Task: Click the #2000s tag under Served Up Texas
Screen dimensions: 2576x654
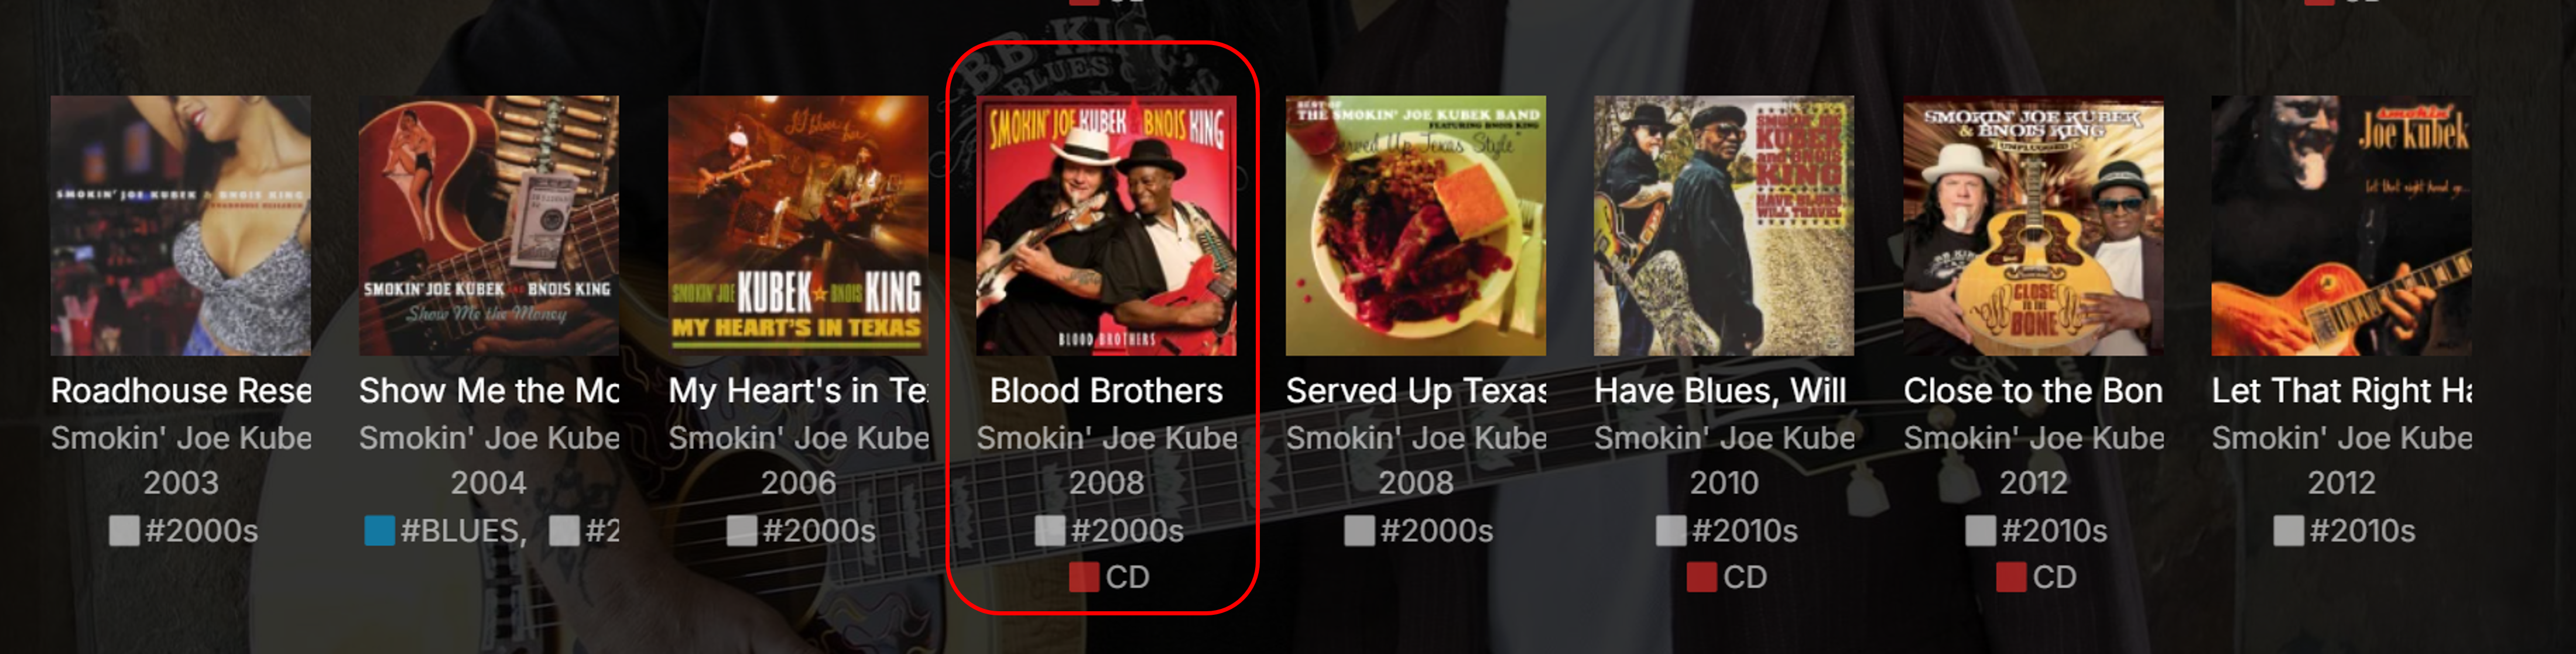Action: pos(1419,530)
